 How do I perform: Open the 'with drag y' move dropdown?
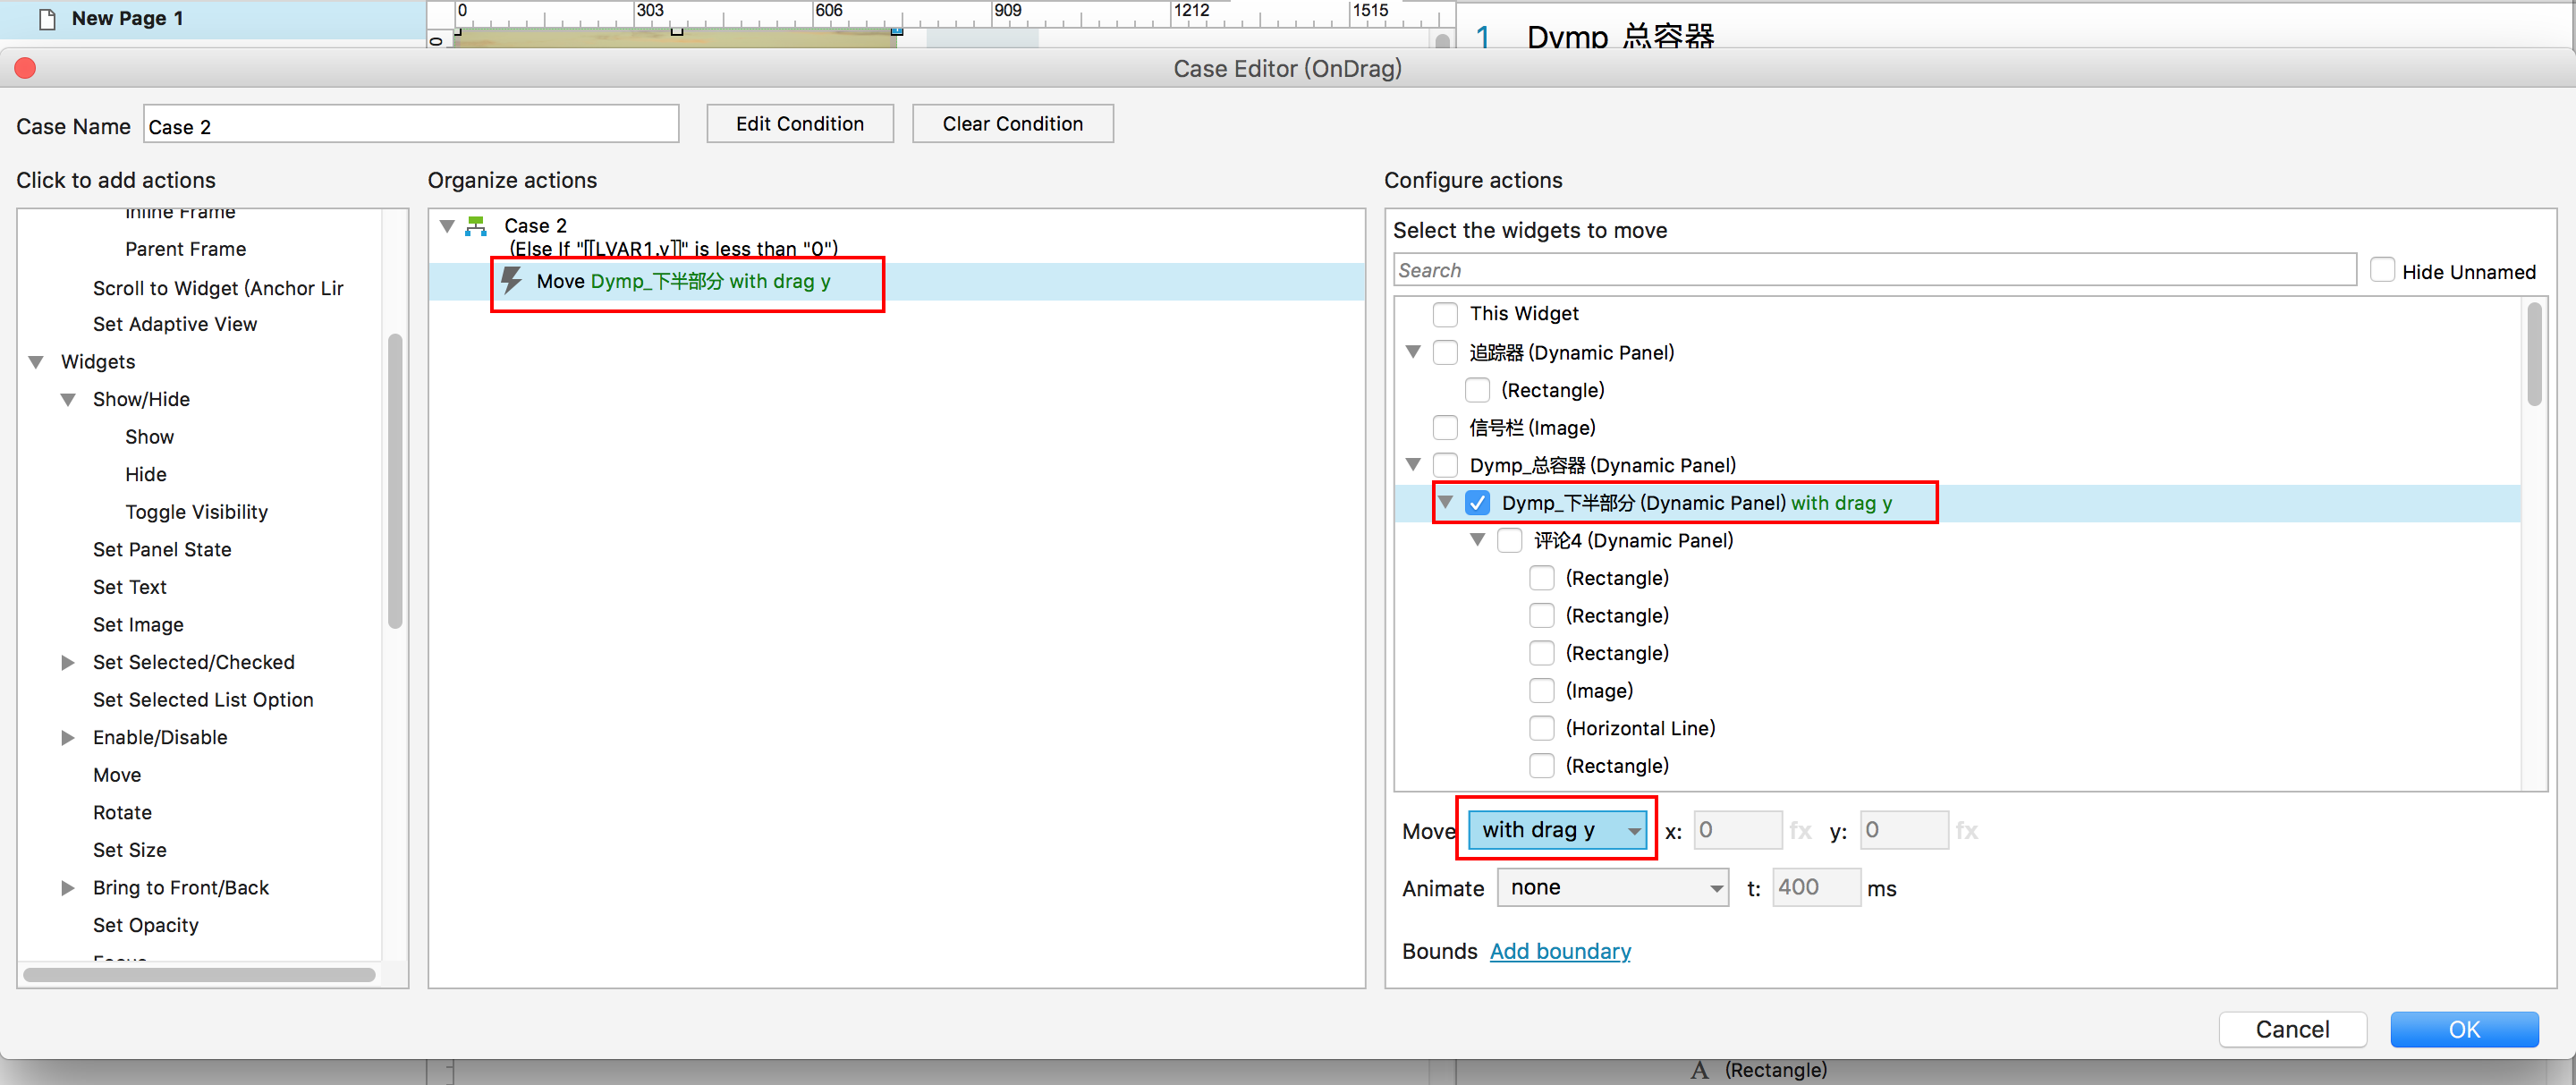1557,830
